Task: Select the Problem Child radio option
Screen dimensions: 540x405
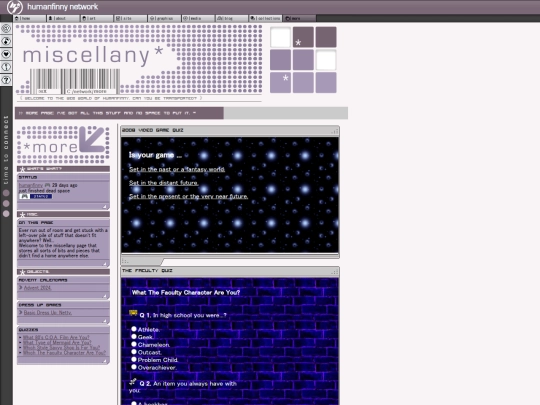Action: [x=134, y=359]
